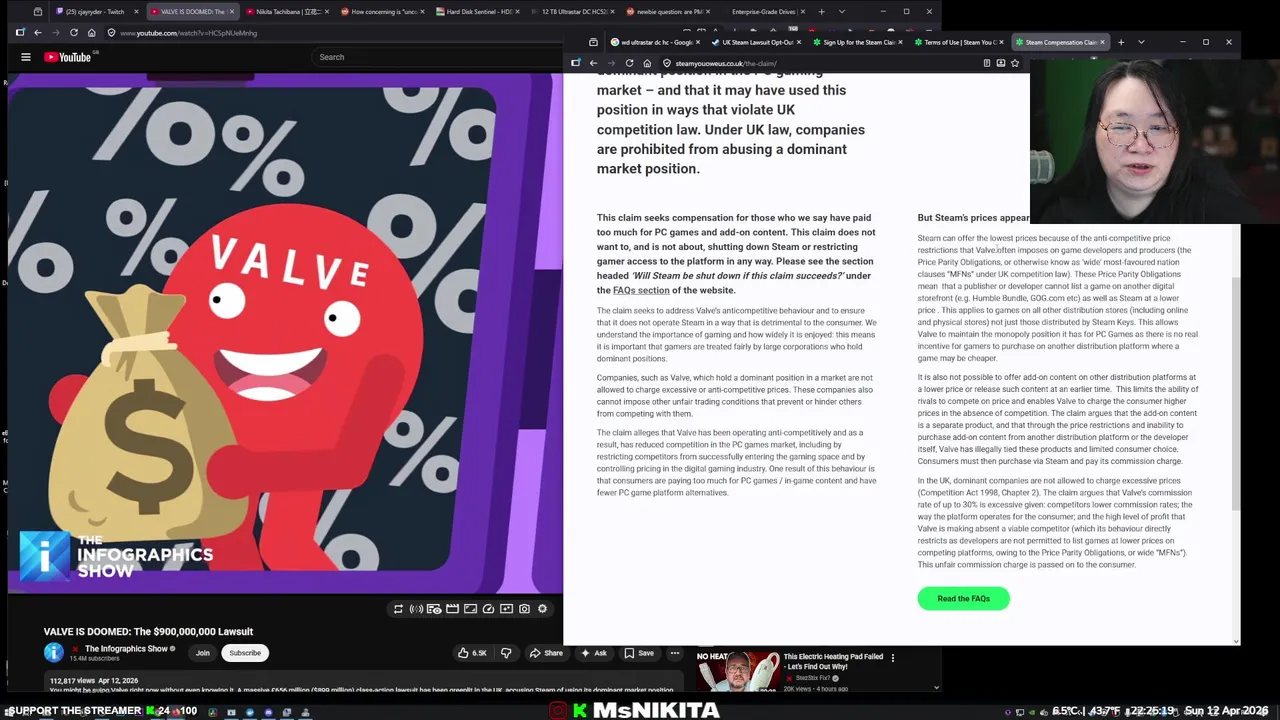Viewport: 1280px width, 720px height.
Task: Click the Ask button under the video
Action: (593, 653)
